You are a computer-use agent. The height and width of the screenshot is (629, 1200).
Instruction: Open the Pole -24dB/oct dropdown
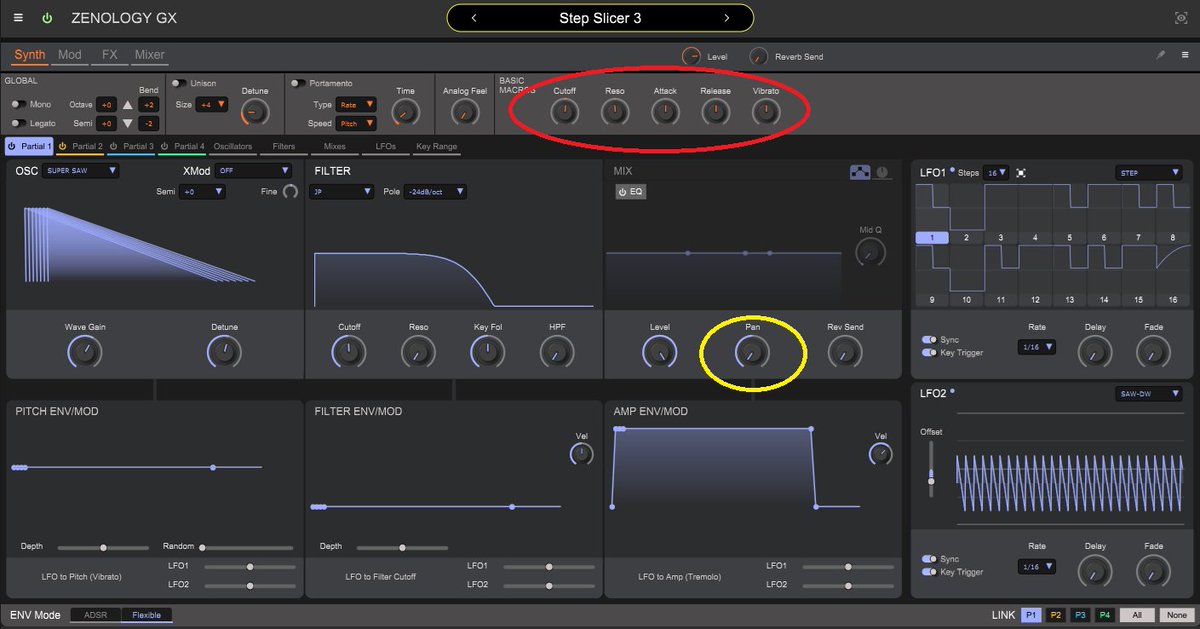(435, 191)
